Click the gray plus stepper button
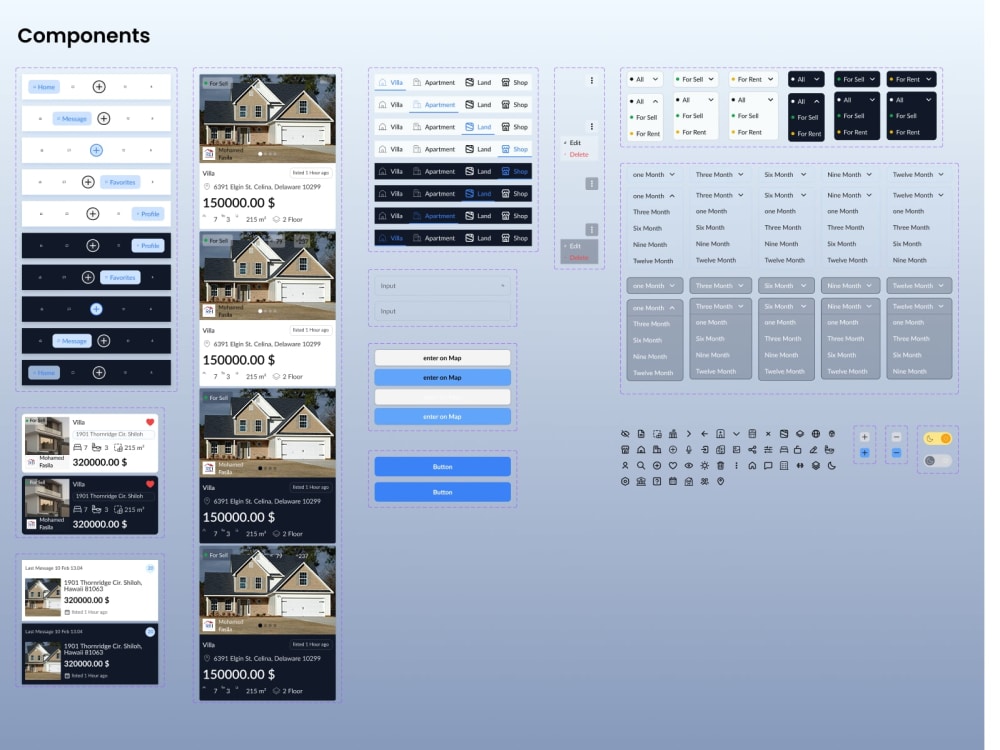The image size is (1000, 750). coord(864,437)
